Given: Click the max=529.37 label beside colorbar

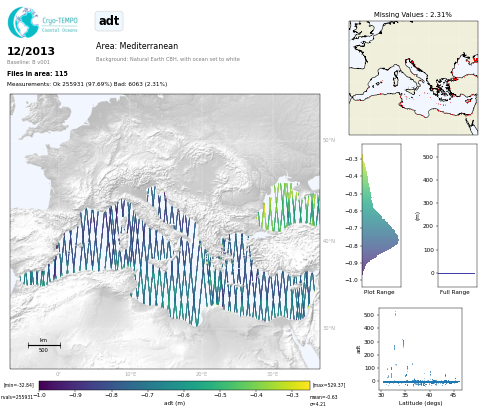Looking at the screenshot, I should point(329,385).
